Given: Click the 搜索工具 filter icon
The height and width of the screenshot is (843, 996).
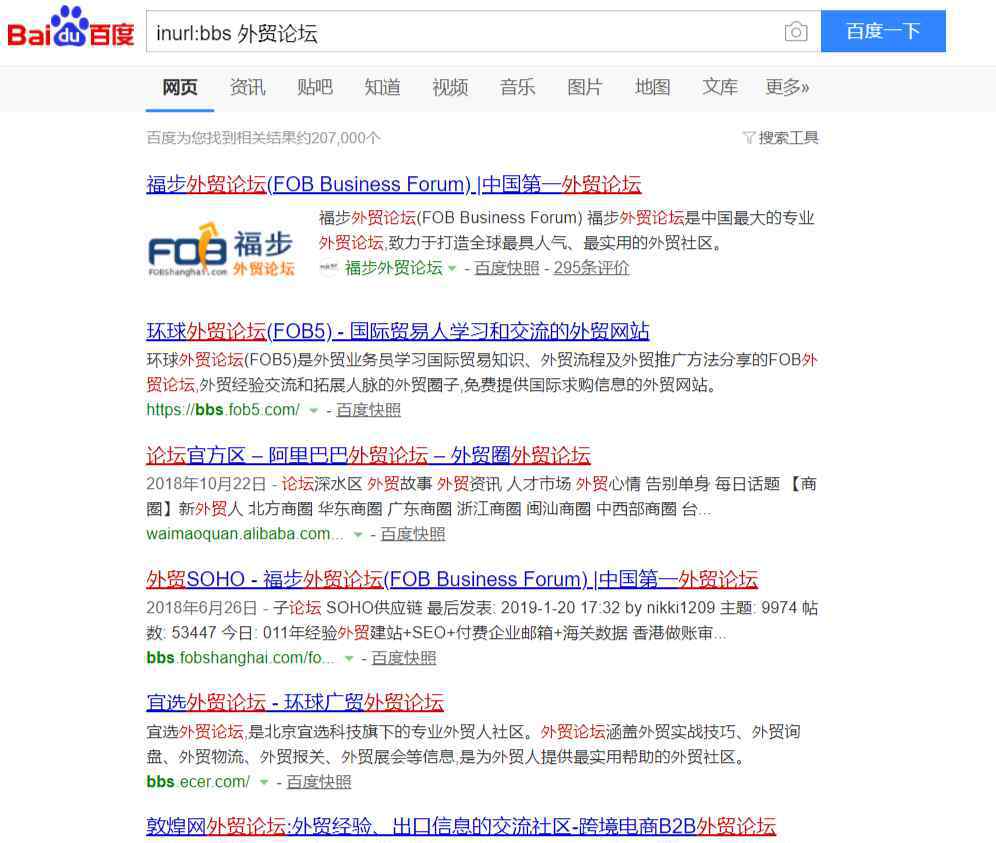Looking at the screenshot, I should click(748, 138).
